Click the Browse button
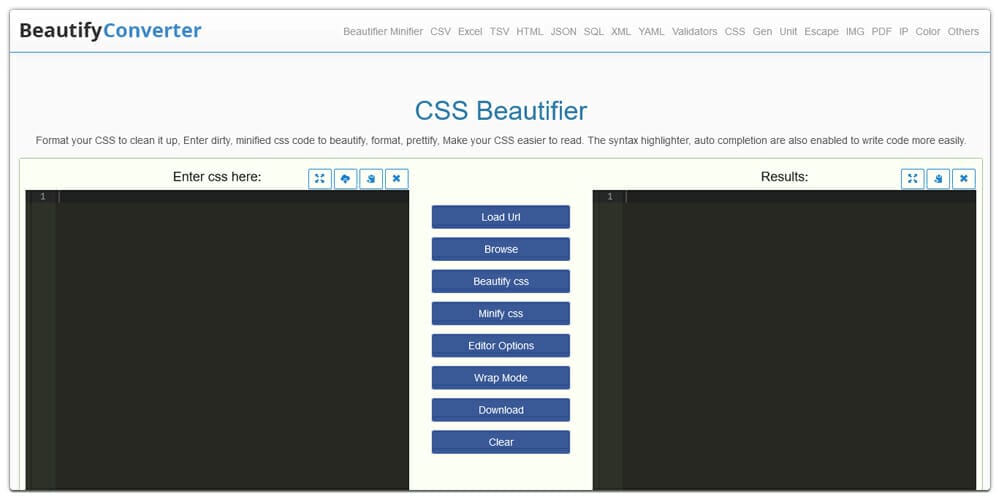 tap(501, 249)
